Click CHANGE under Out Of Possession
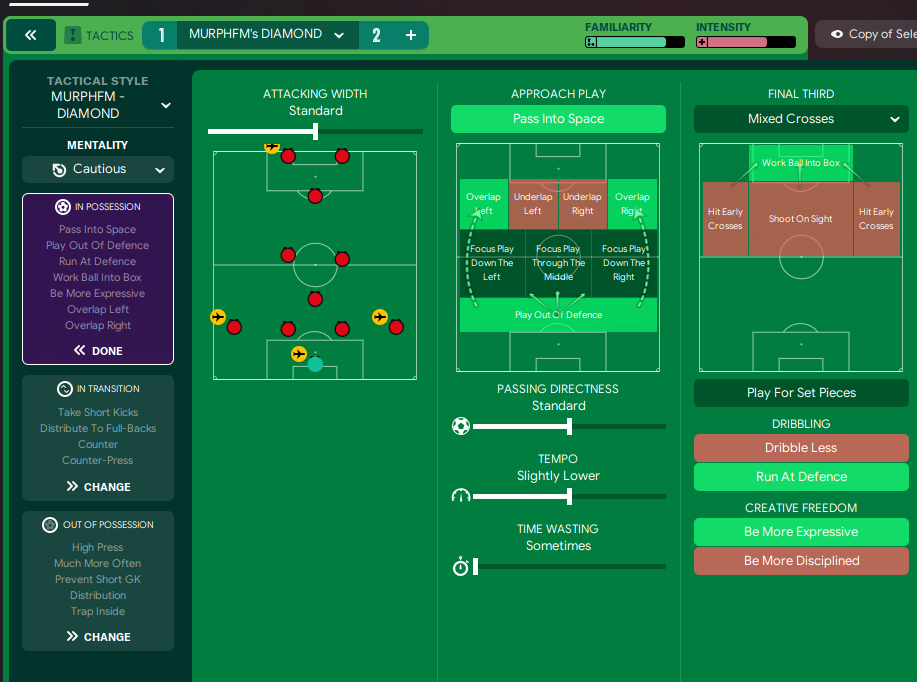Image resolution: width=917 pixels, height=682 pixels. click(98, 637)
